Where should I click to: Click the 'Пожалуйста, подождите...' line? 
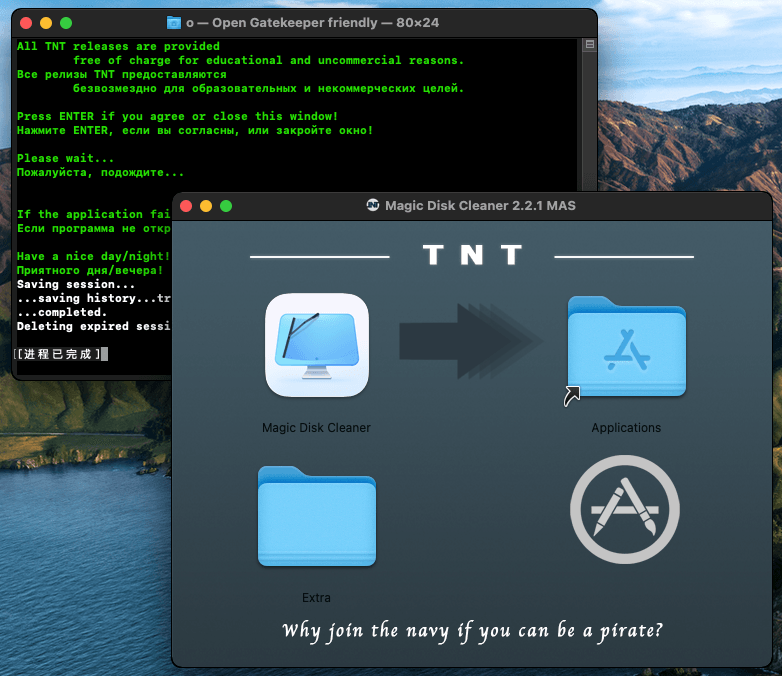pos(100,172)
